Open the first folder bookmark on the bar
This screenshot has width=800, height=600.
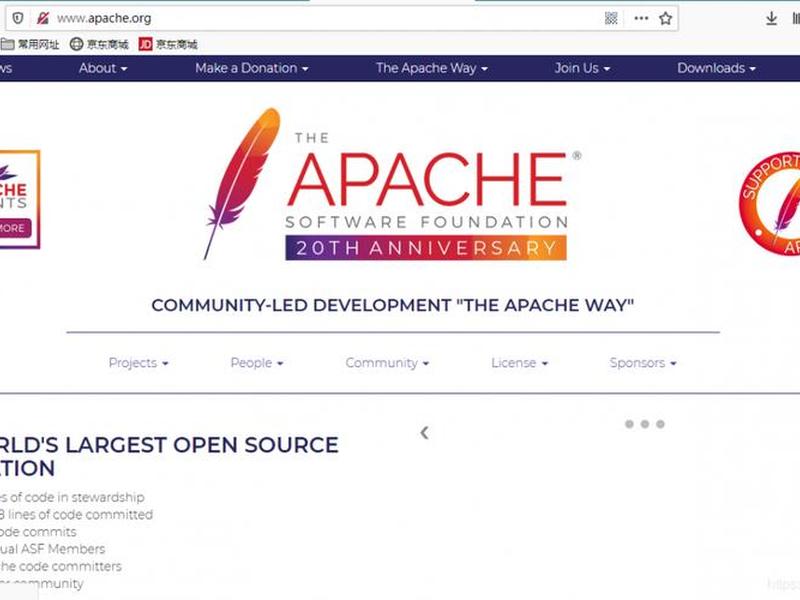coord(30,44)
